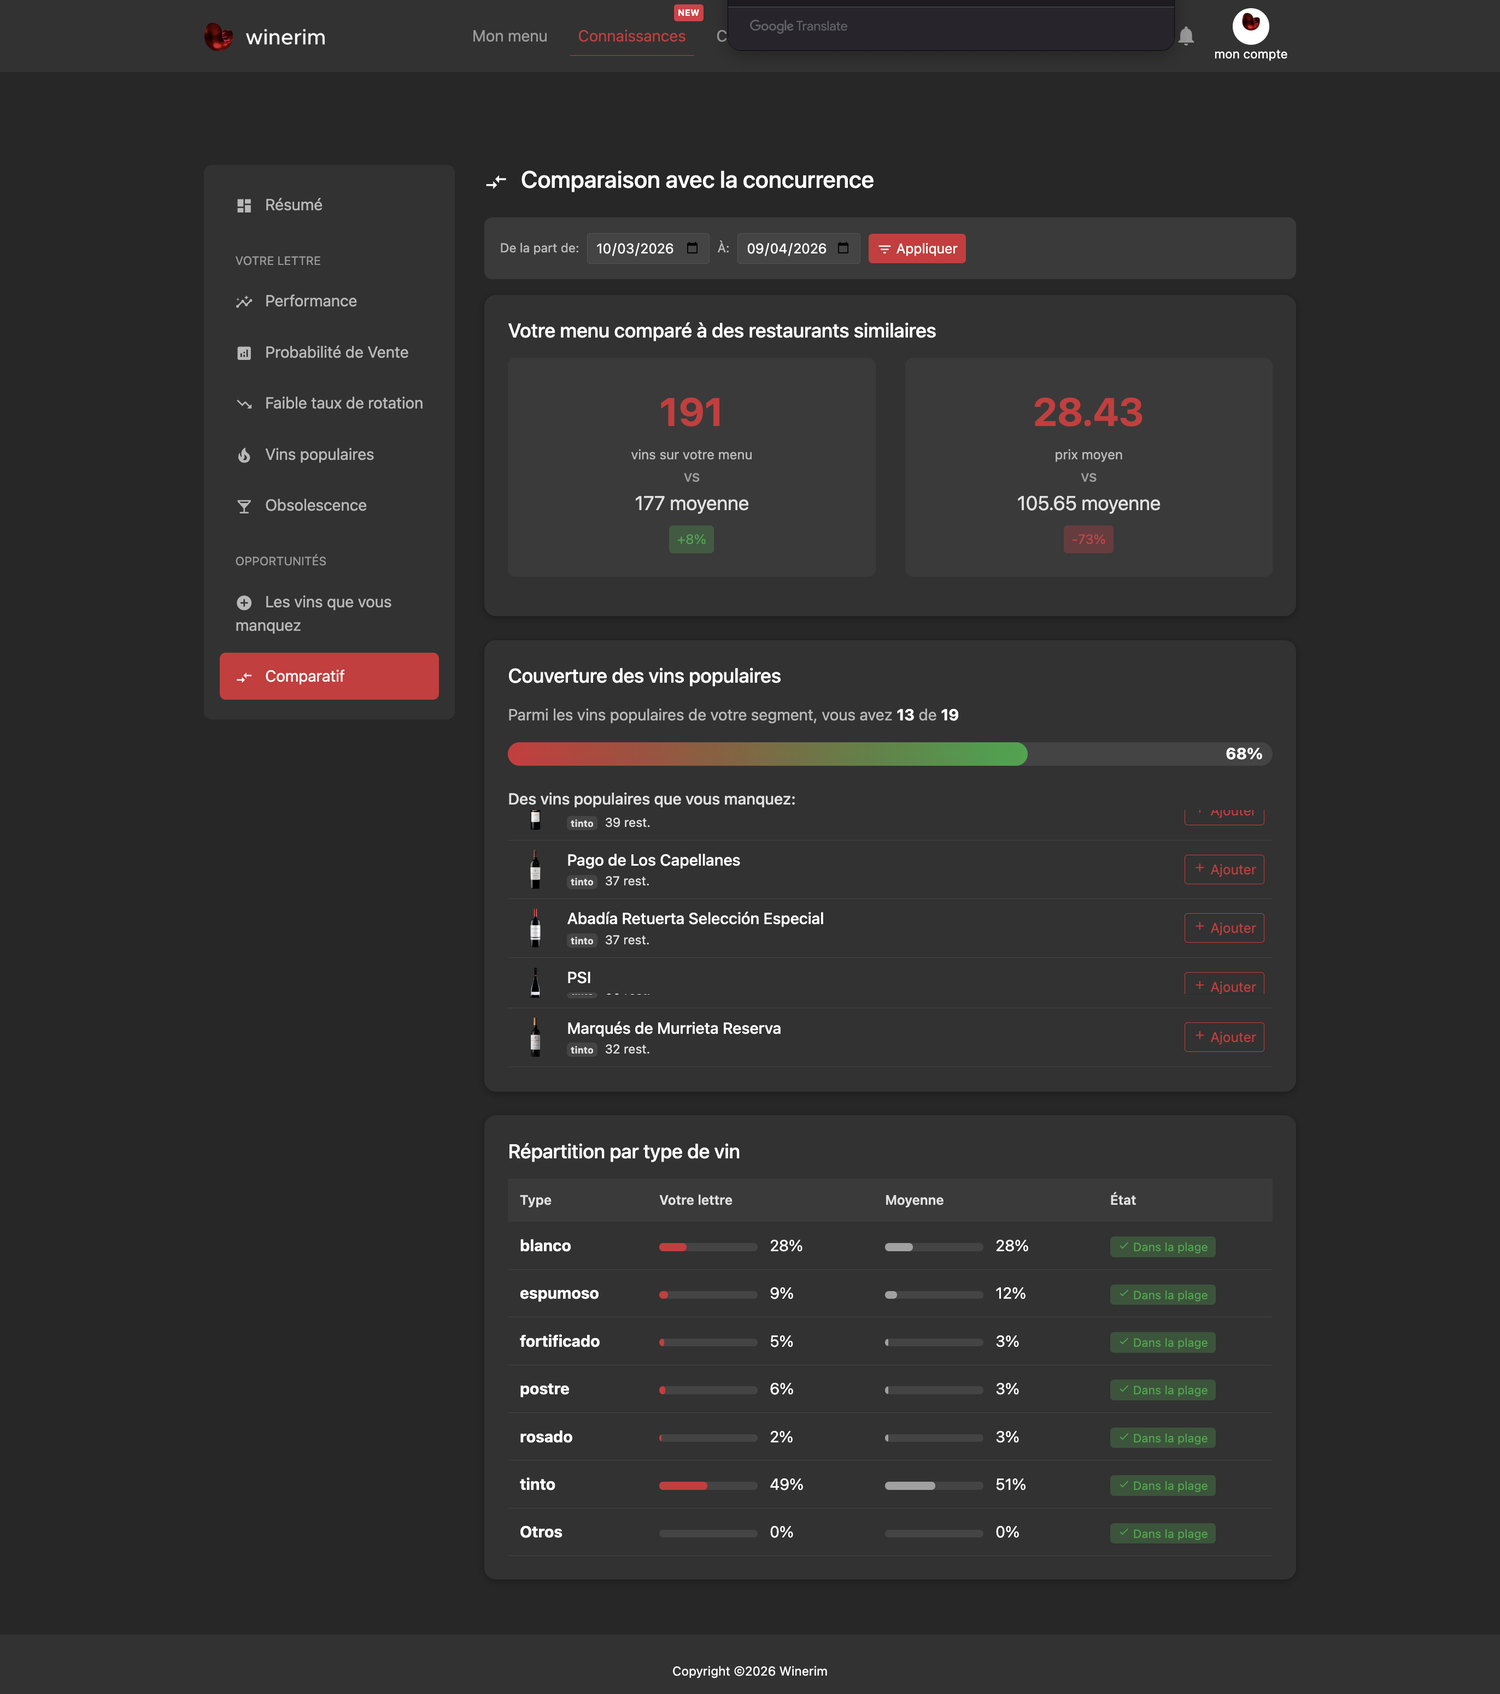Add Pago de Los Capellanes with Ajouter
This screenshot has width=1500, height=1694.
1224,870
